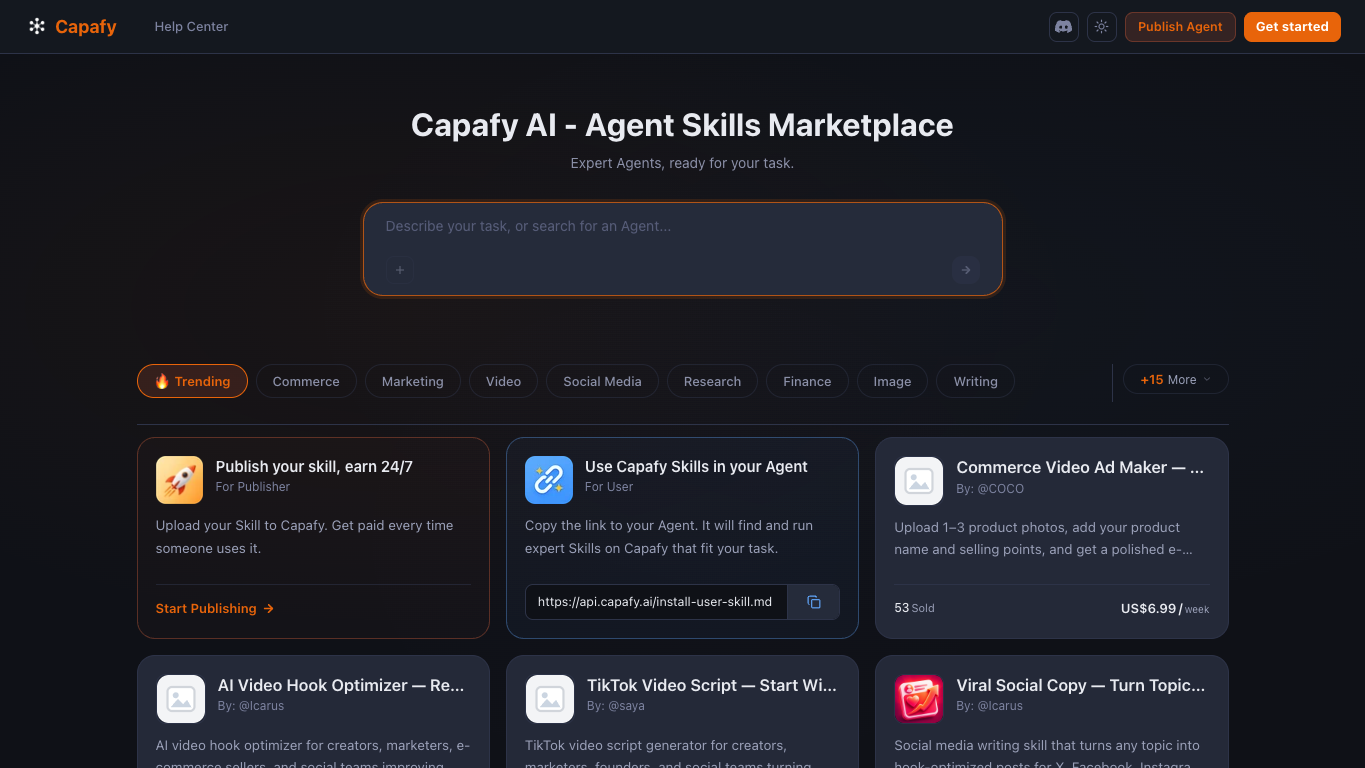Click the Capafy logo icon
1365x768 pixels.
[37, 27]
